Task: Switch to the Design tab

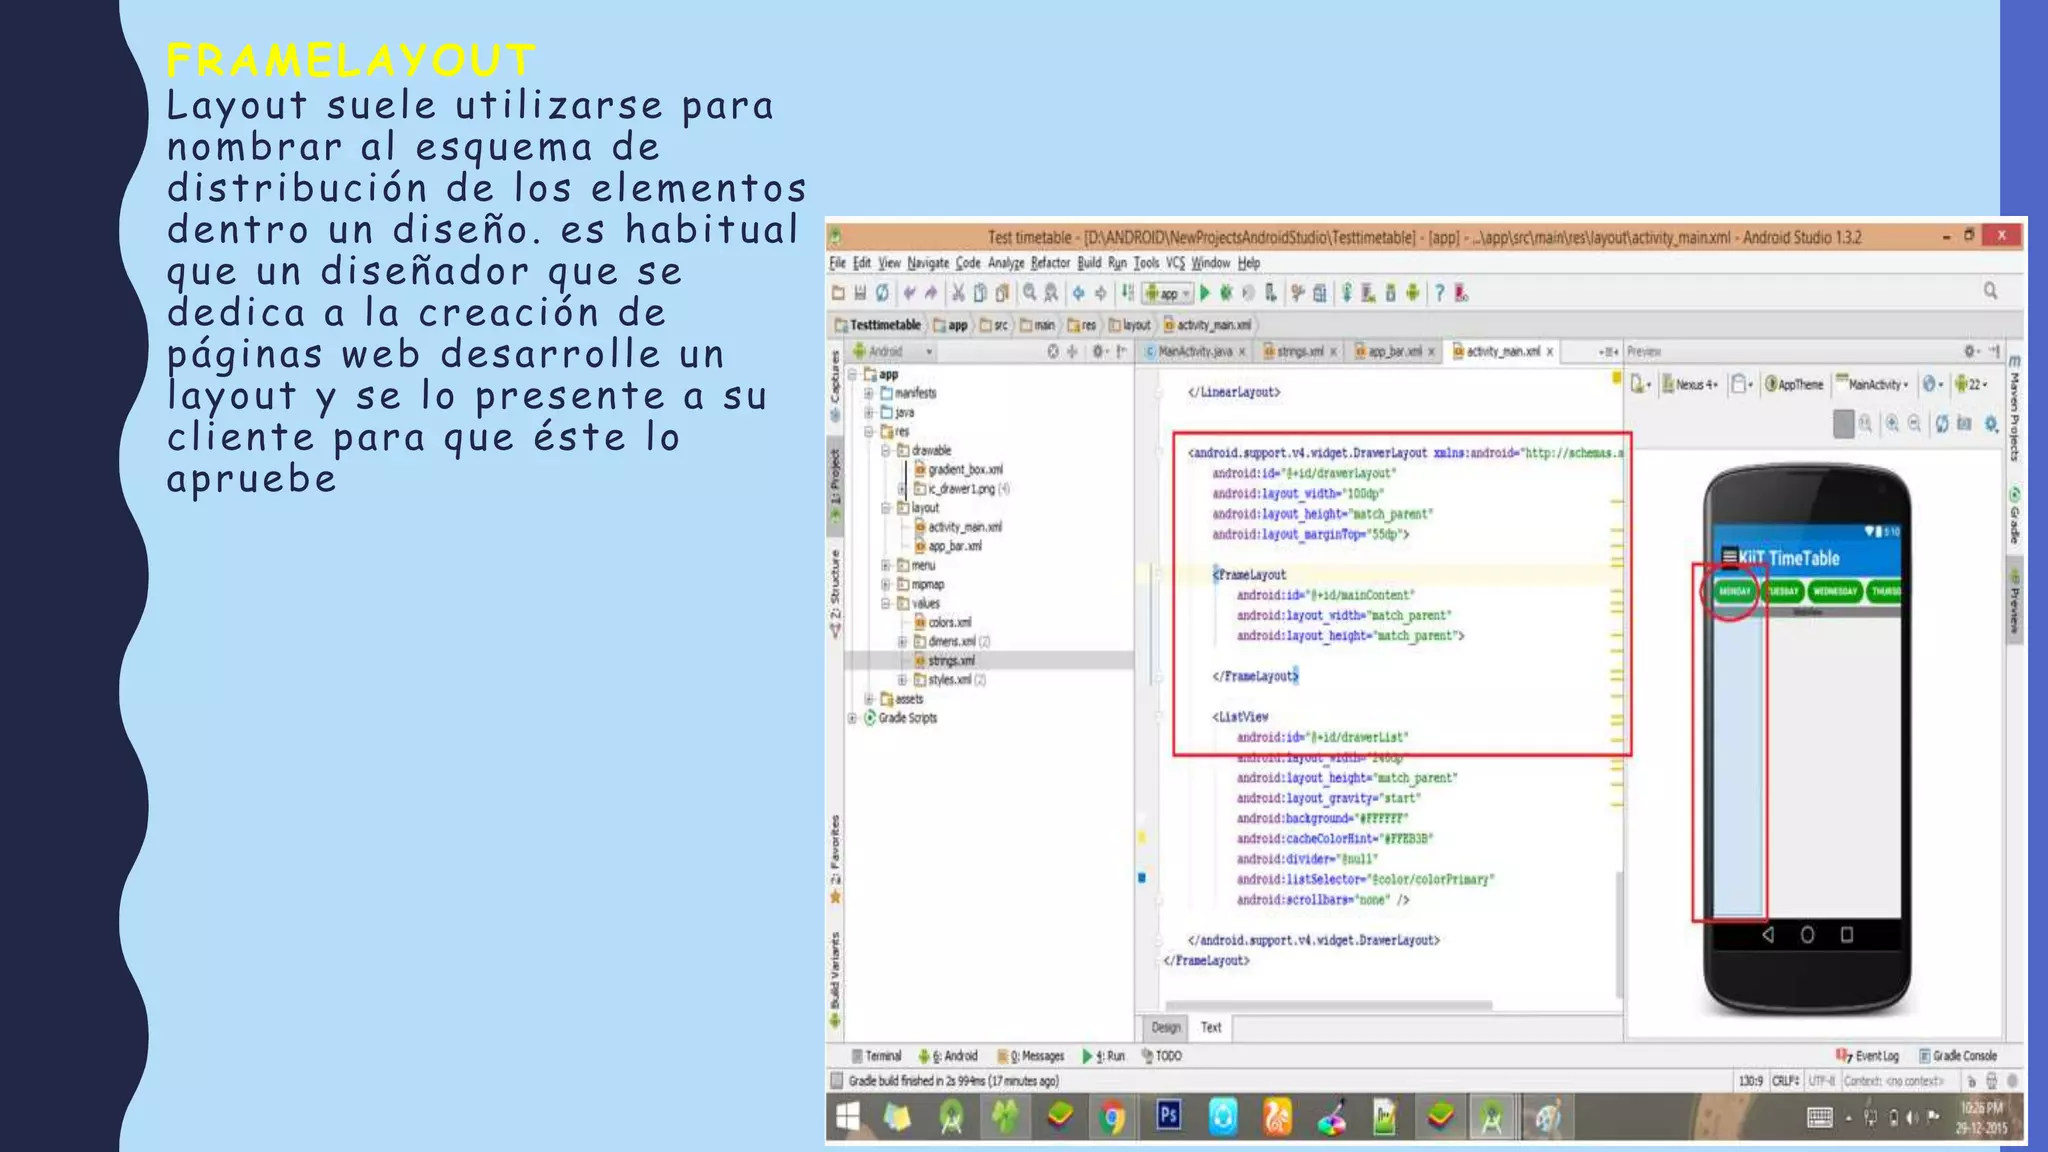Action: point(1165,1027)
